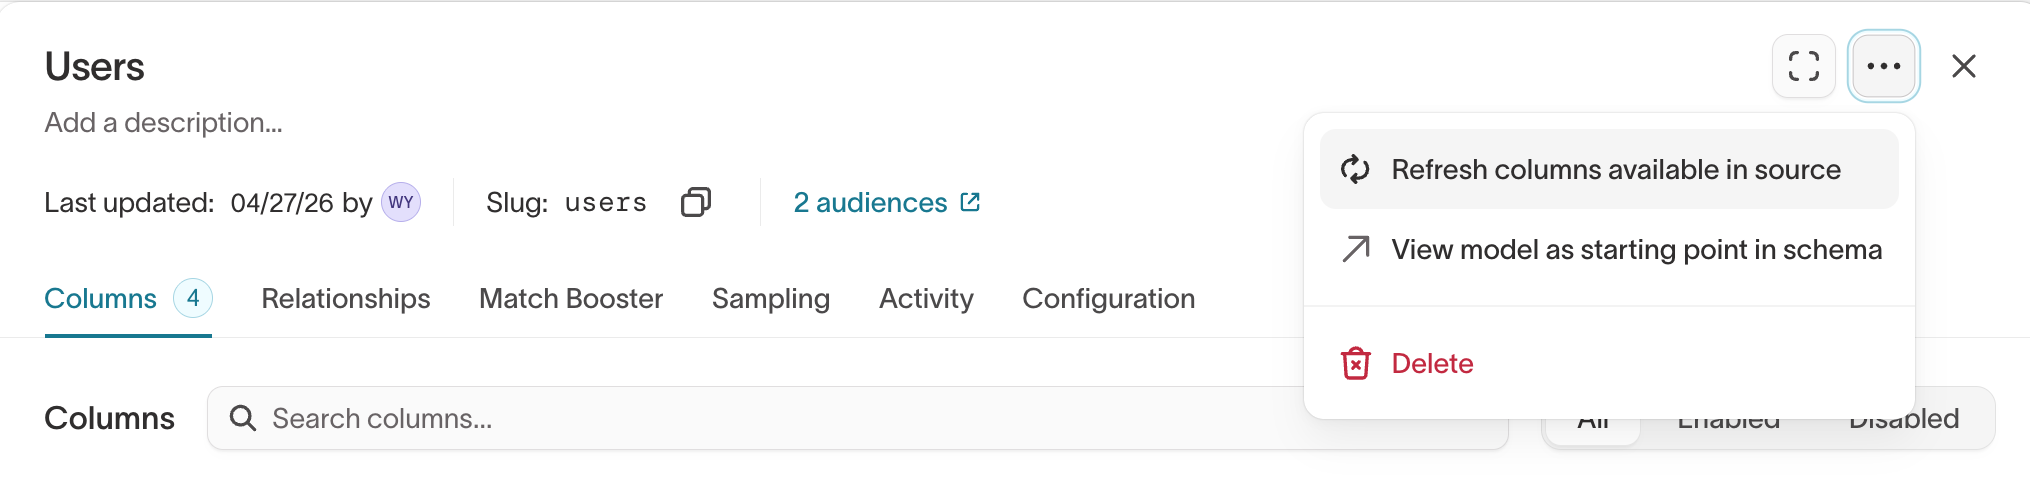This screenshot has height=492, width=2030.
Task: Open the Match Booster tab
Action: [x=571, y=298]
